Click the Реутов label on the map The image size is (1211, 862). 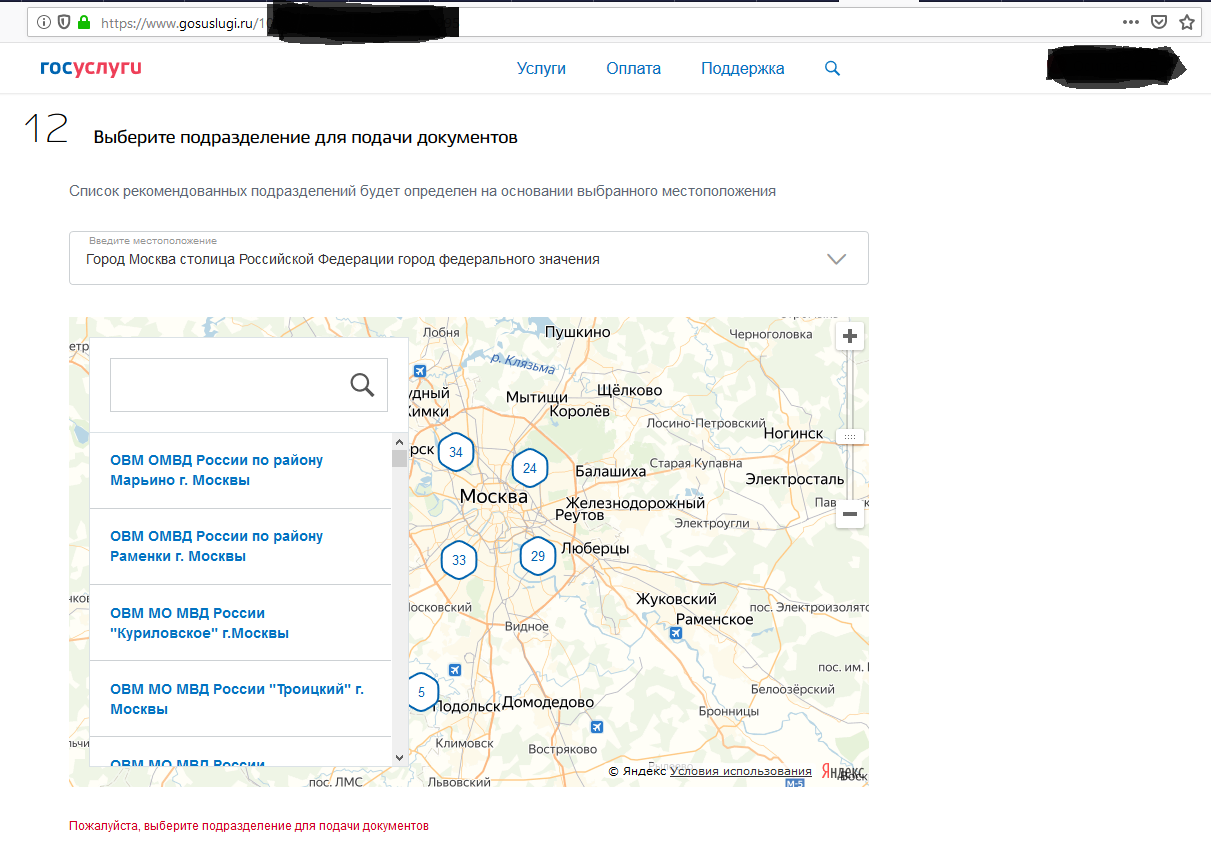pyautogui.click(x=580, y=515)
